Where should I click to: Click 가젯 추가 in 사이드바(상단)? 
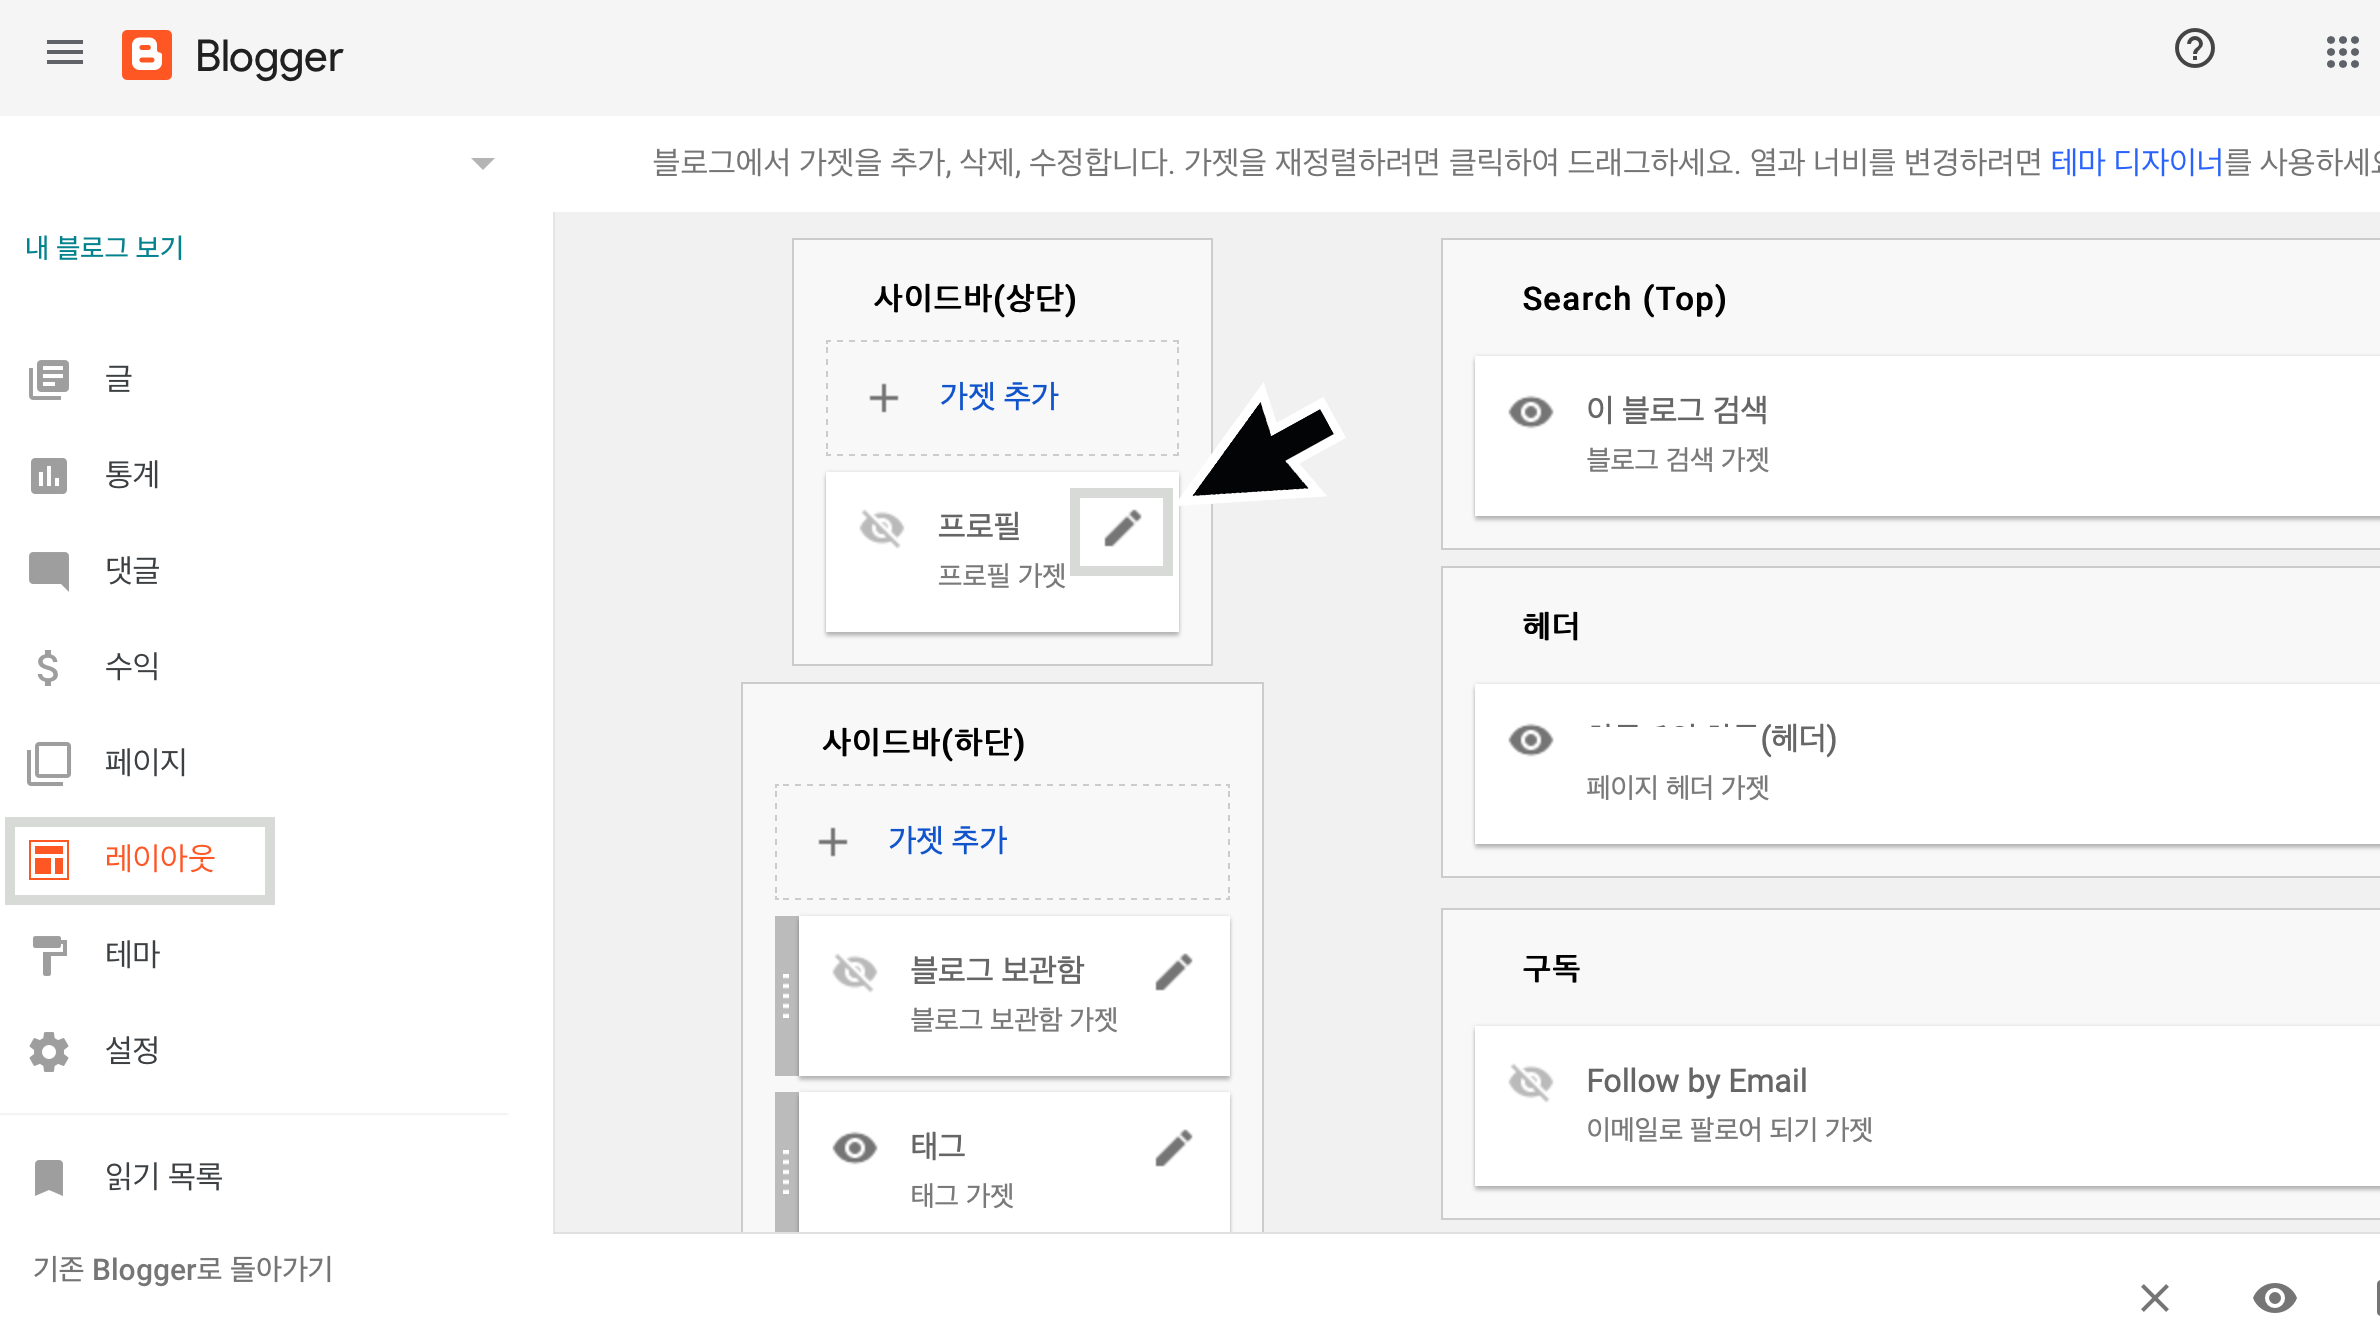coord(998,397)
